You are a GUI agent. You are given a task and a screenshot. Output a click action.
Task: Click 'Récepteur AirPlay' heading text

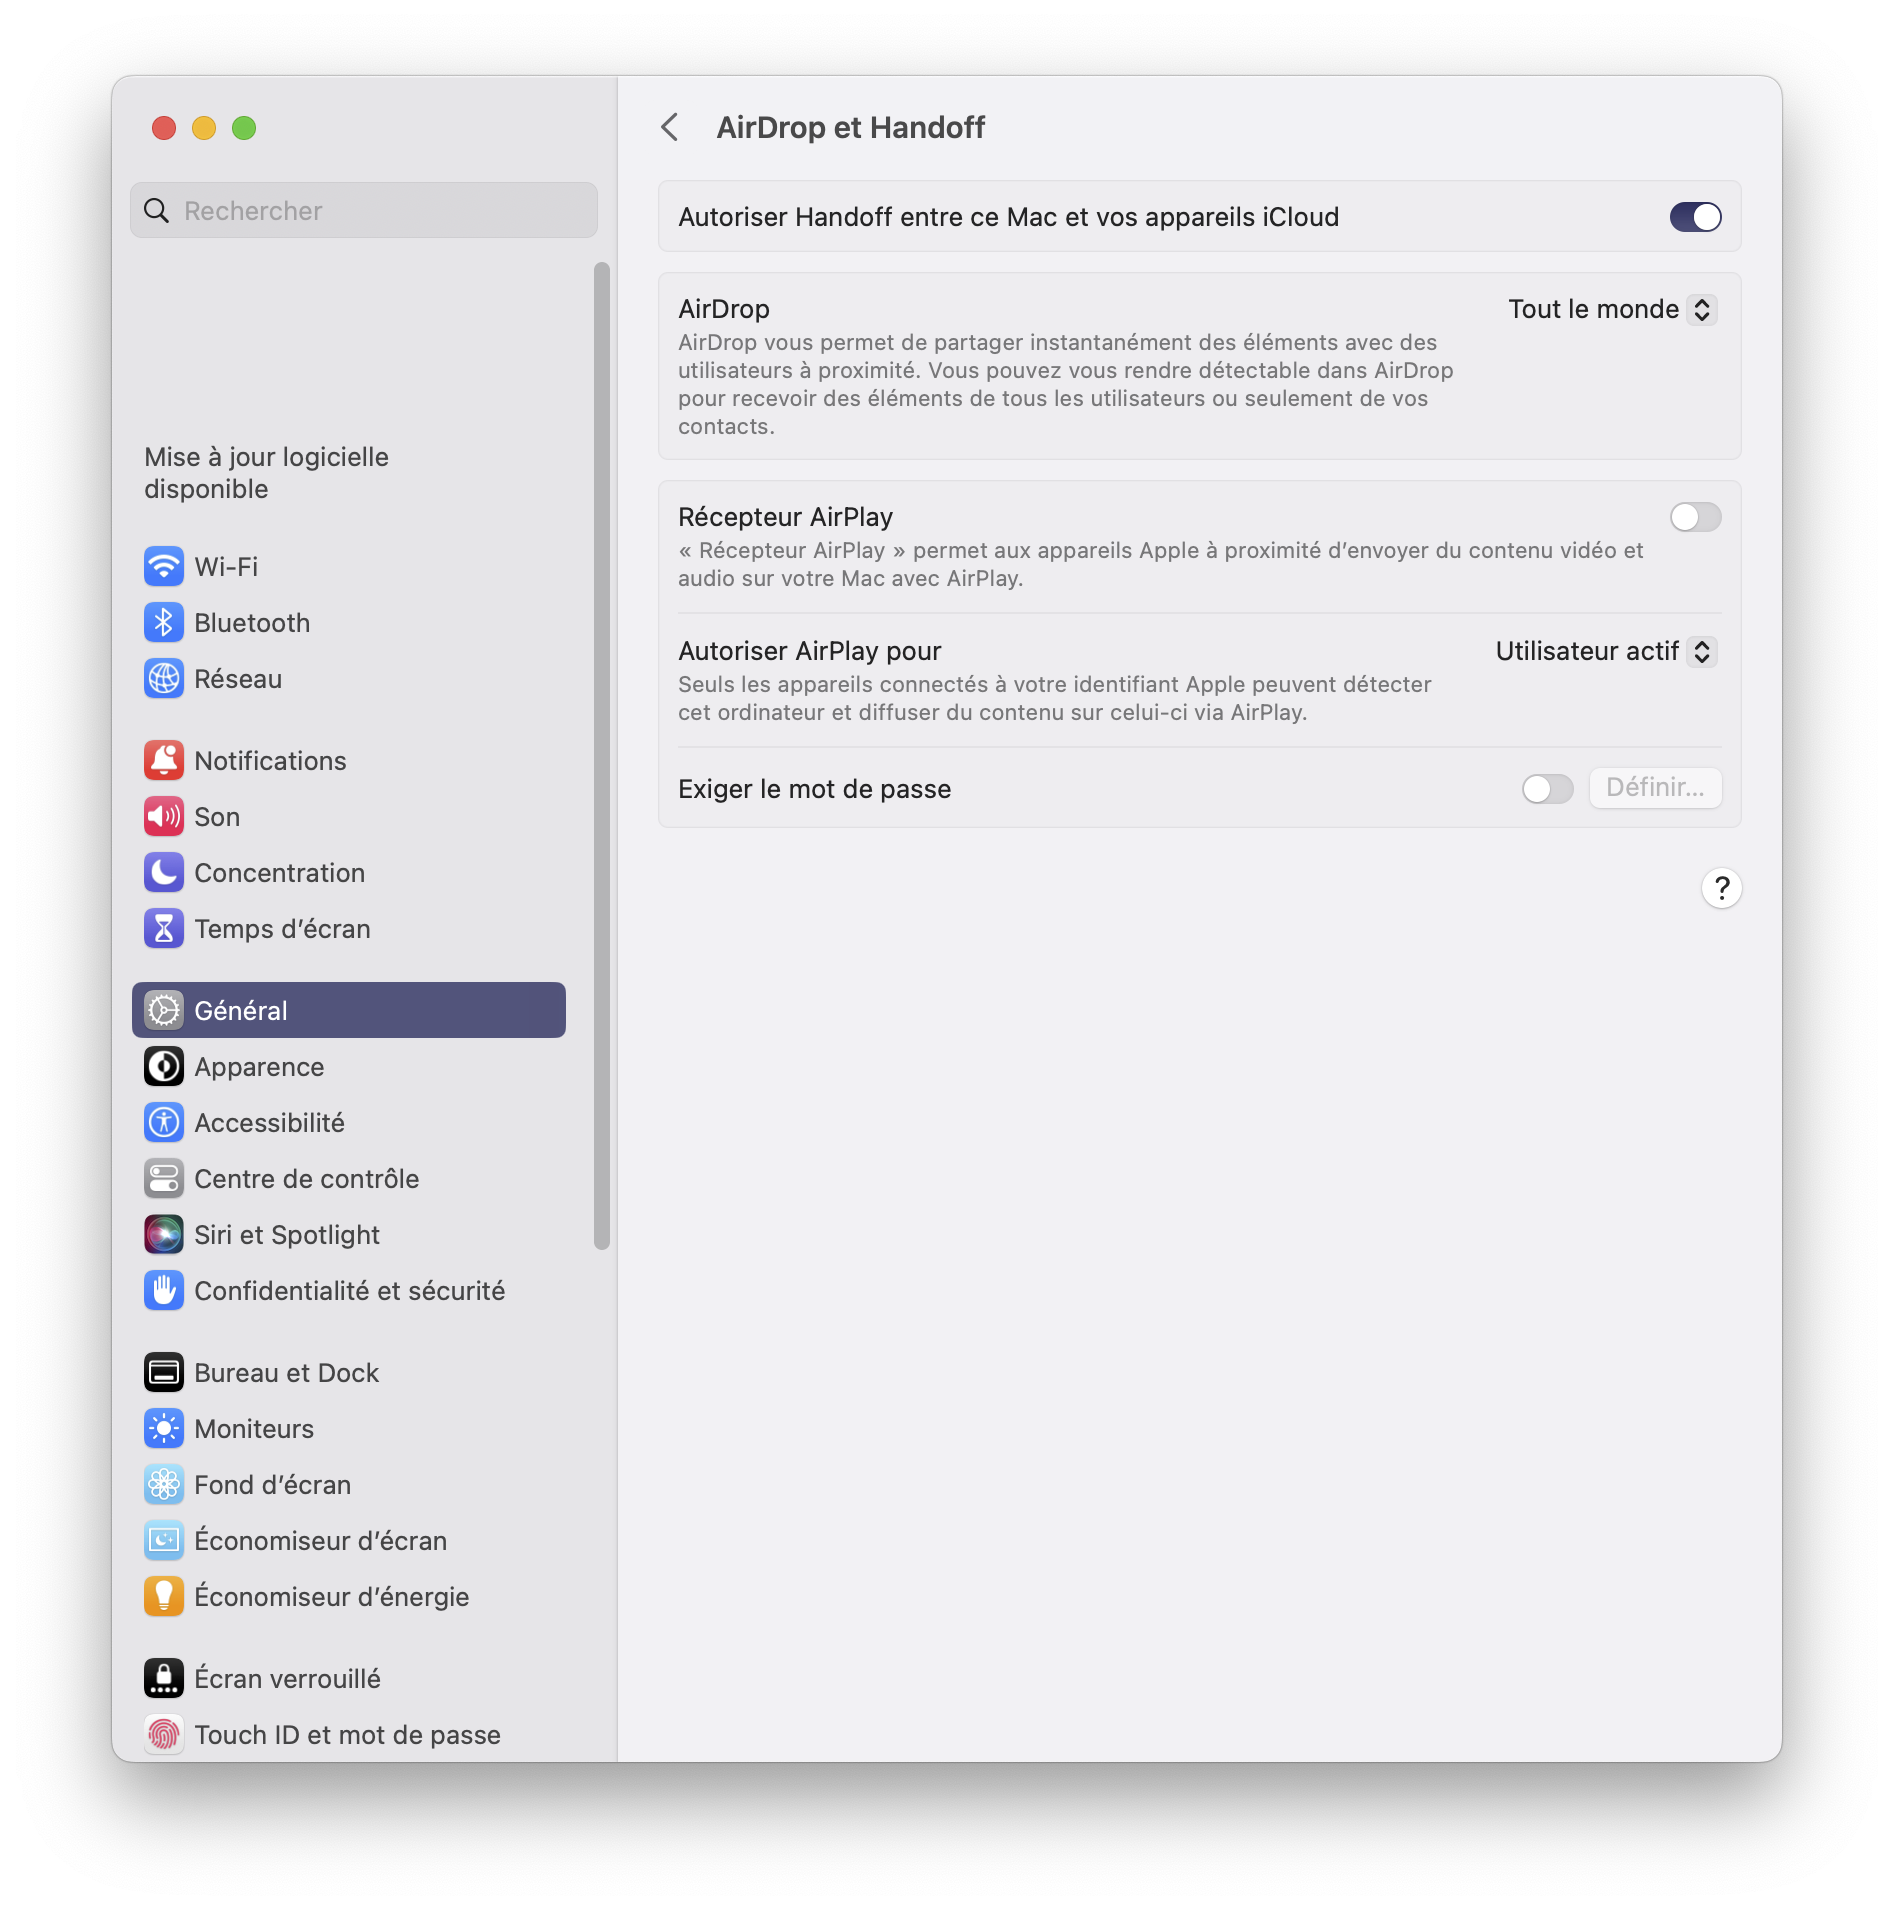point(785,517)
